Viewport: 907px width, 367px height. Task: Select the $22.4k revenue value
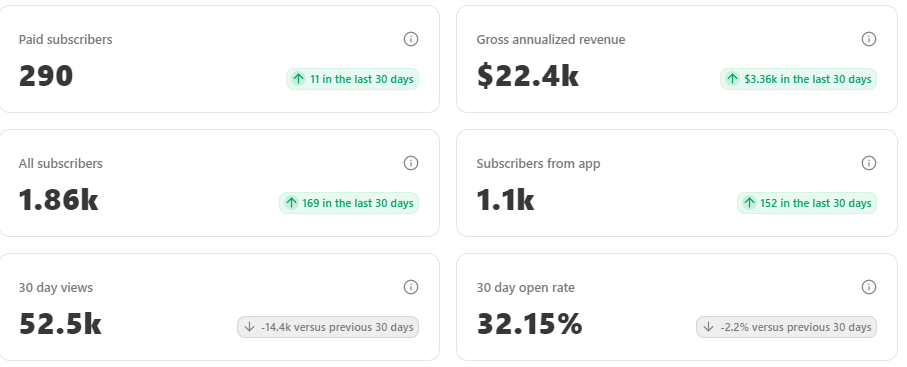528,76
